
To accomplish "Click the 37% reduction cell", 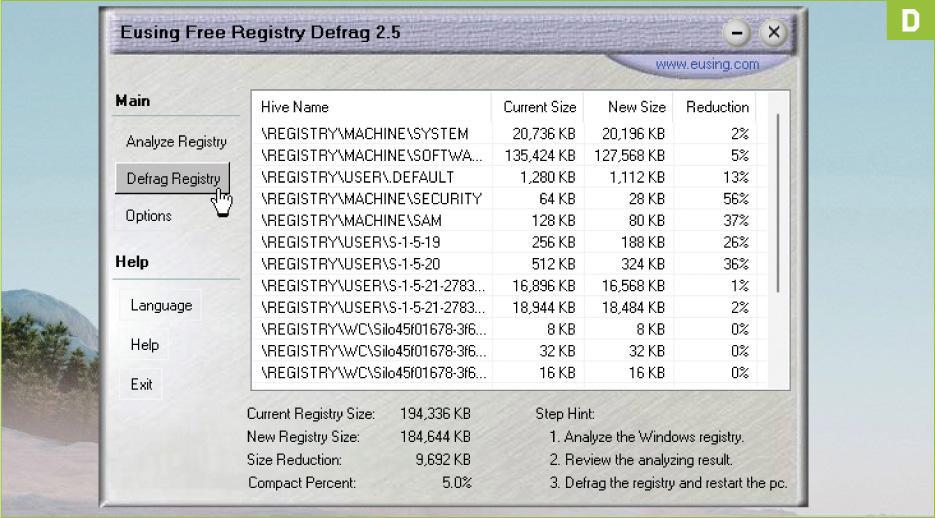I will click(736, 221).
